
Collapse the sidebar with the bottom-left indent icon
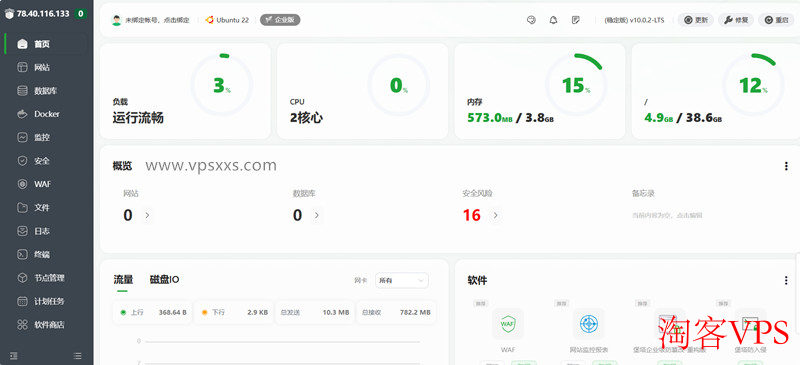point(14,355)
